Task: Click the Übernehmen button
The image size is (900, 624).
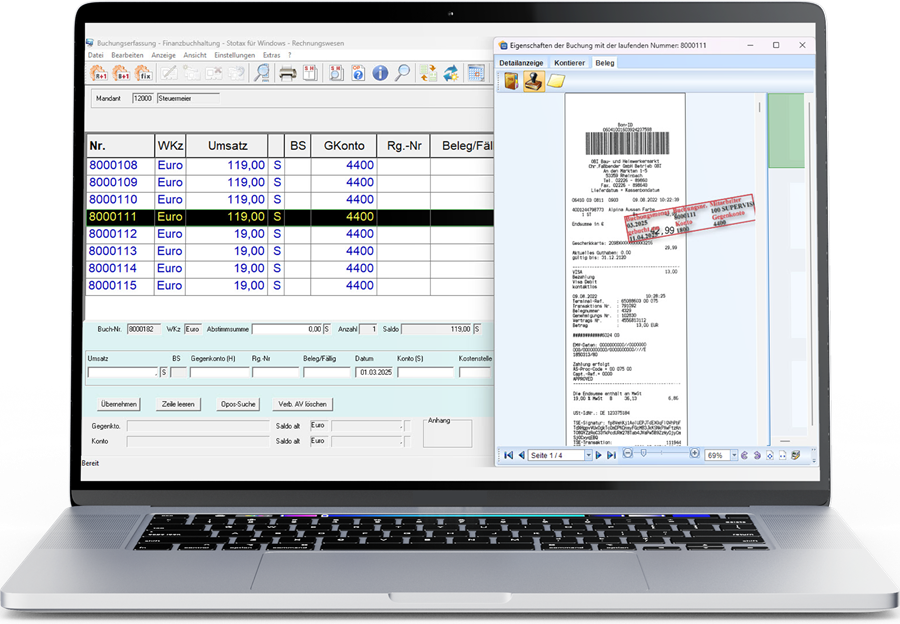Action: (119, 404)
